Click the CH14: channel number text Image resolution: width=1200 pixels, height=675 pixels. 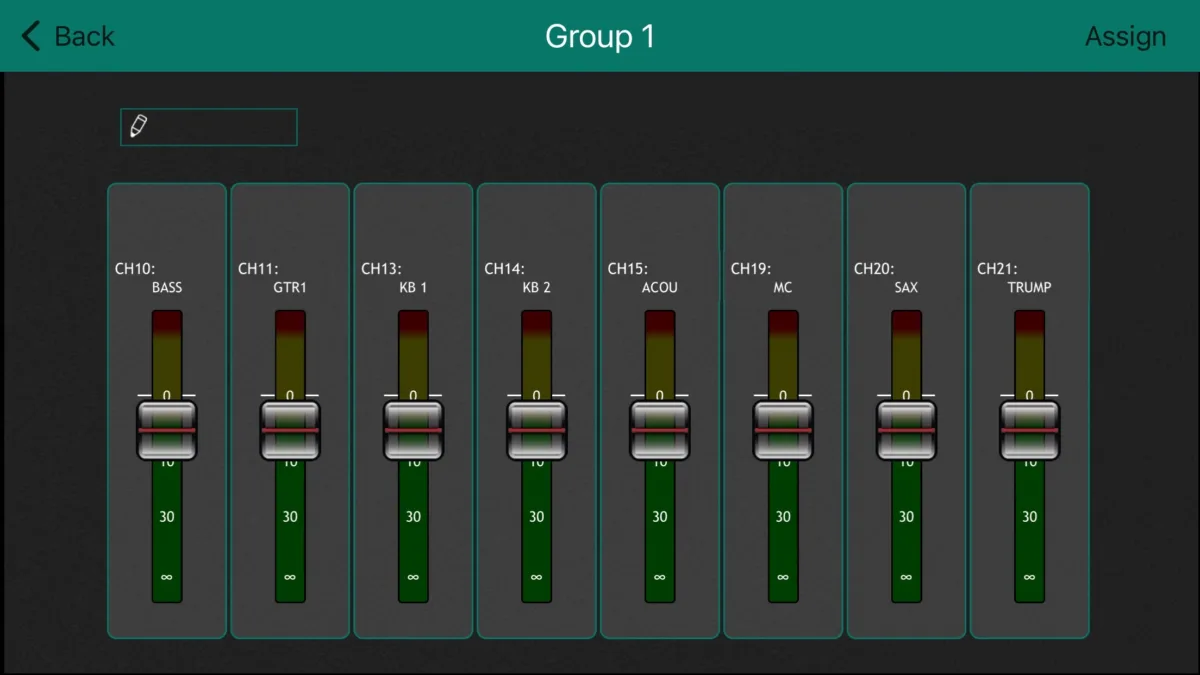click(505, 269)
